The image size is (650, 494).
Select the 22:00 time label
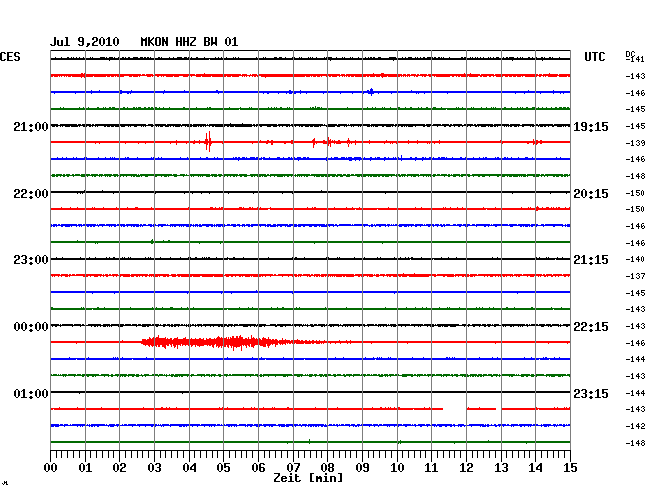pos(31,194)
